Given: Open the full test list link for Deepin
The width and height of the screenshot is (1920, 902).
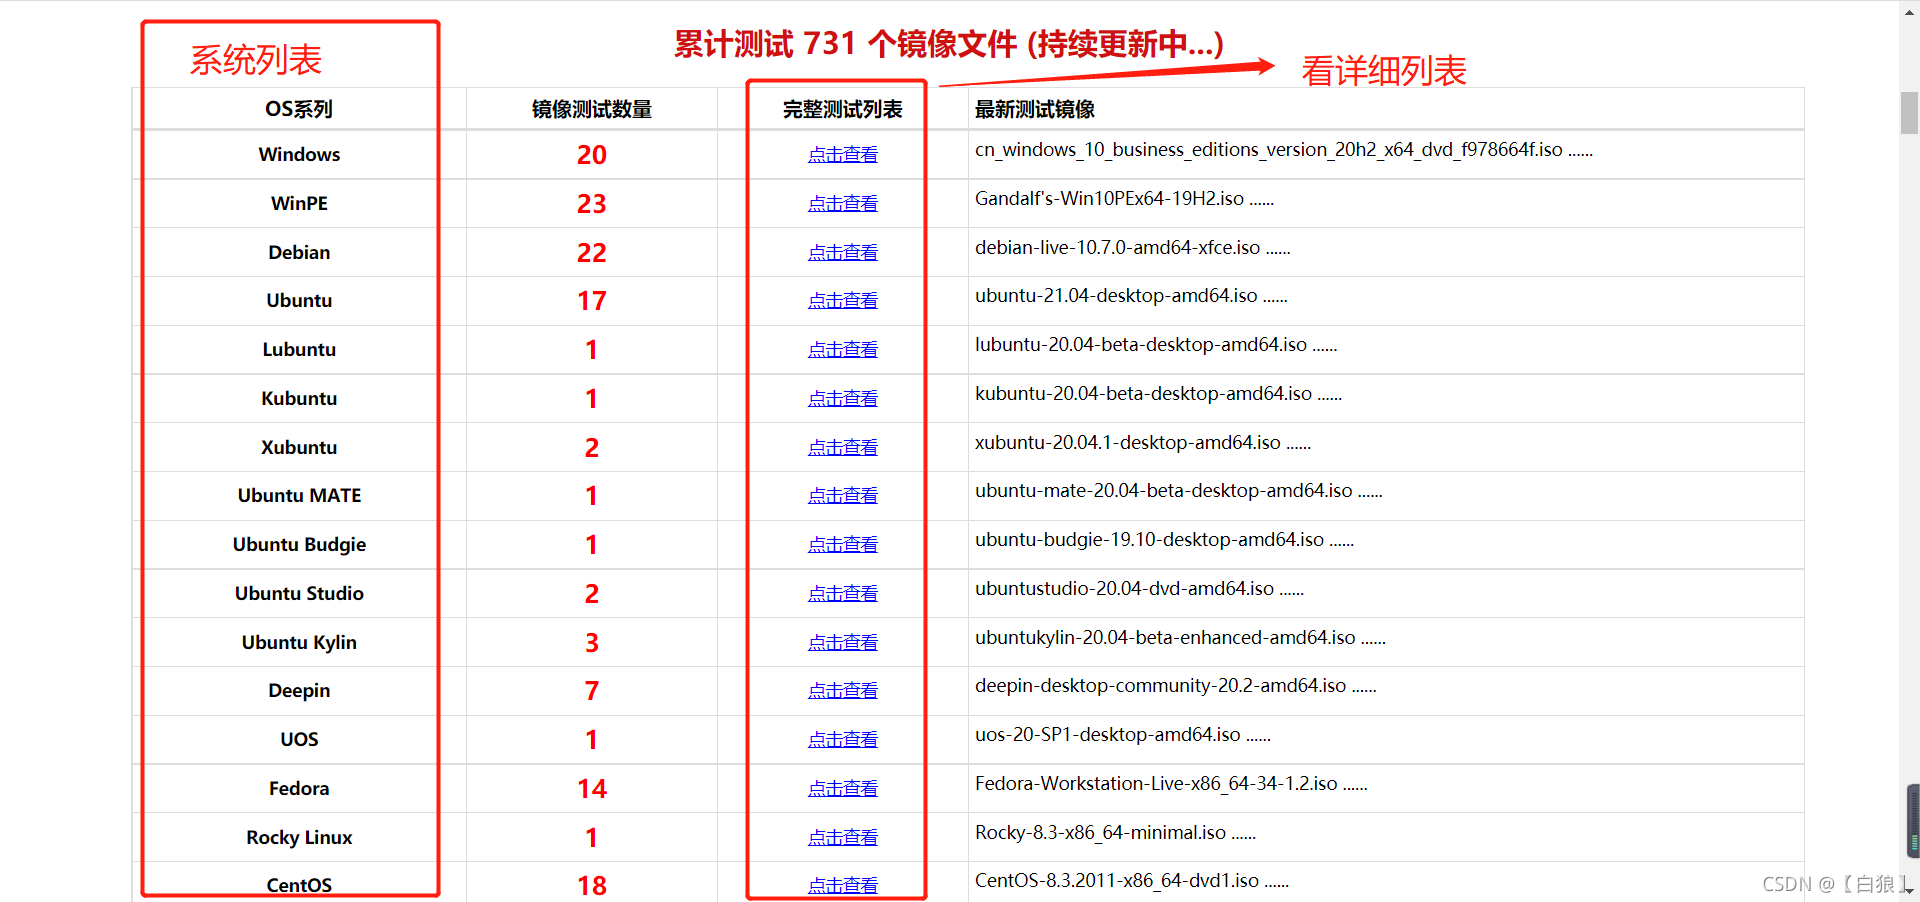Looking at the screenshot, I should [842, 690].
